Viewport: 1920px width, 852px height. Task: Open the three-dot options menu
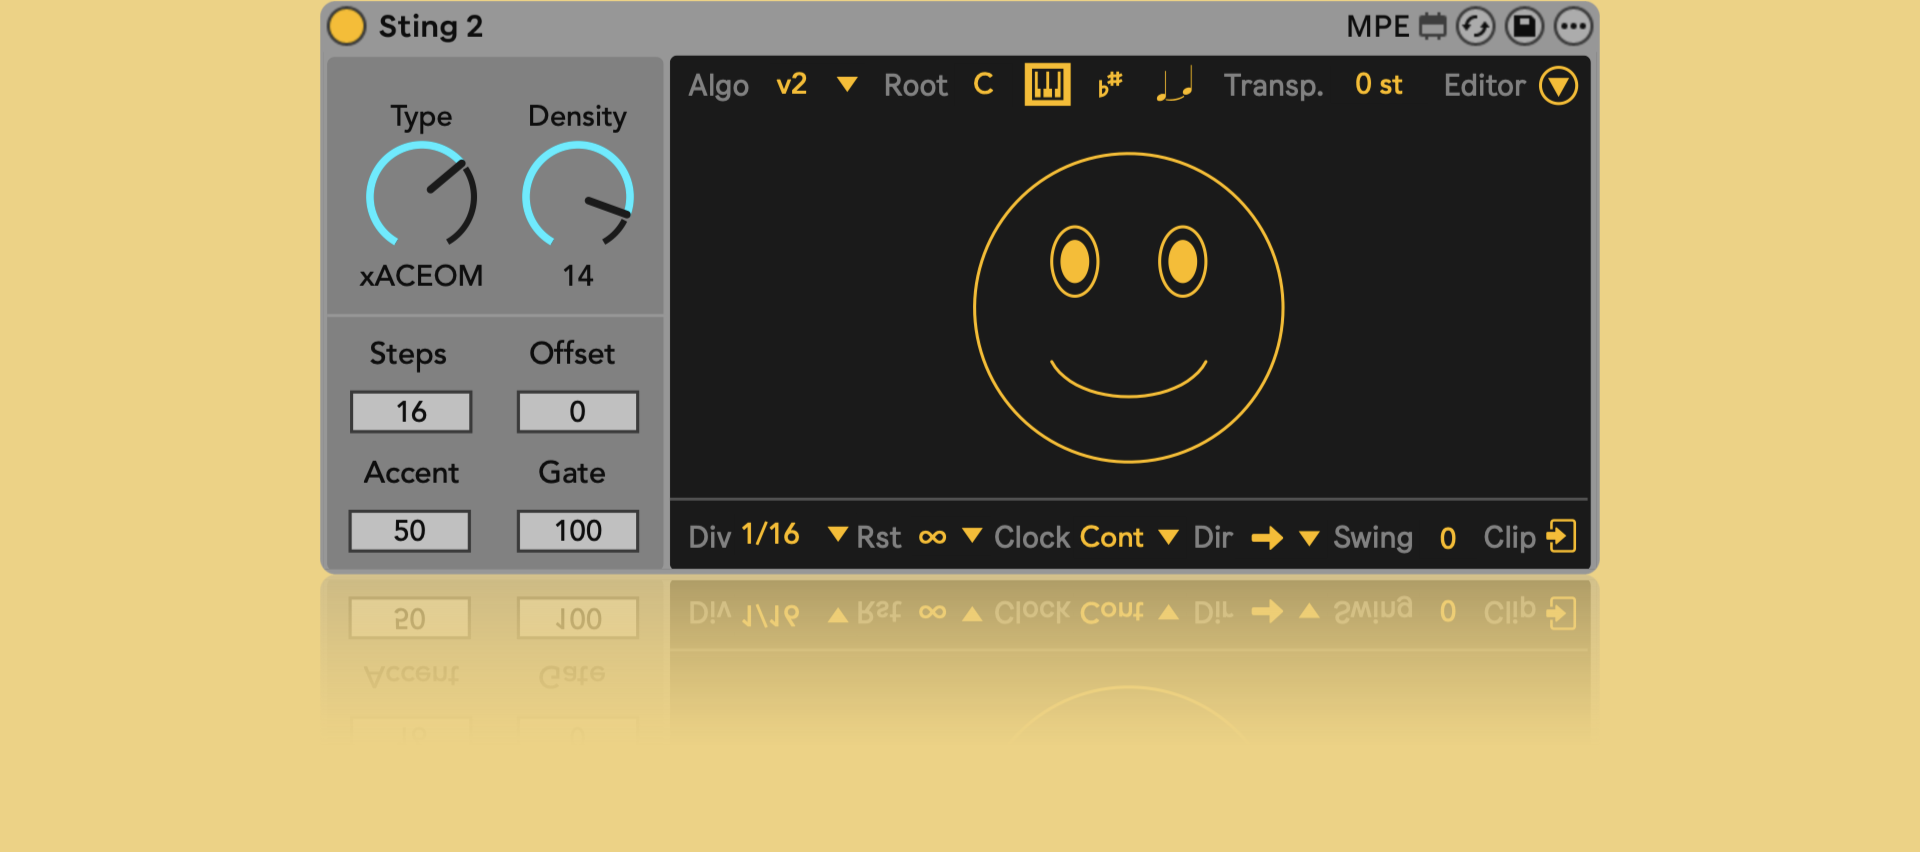click(1573, 27)
